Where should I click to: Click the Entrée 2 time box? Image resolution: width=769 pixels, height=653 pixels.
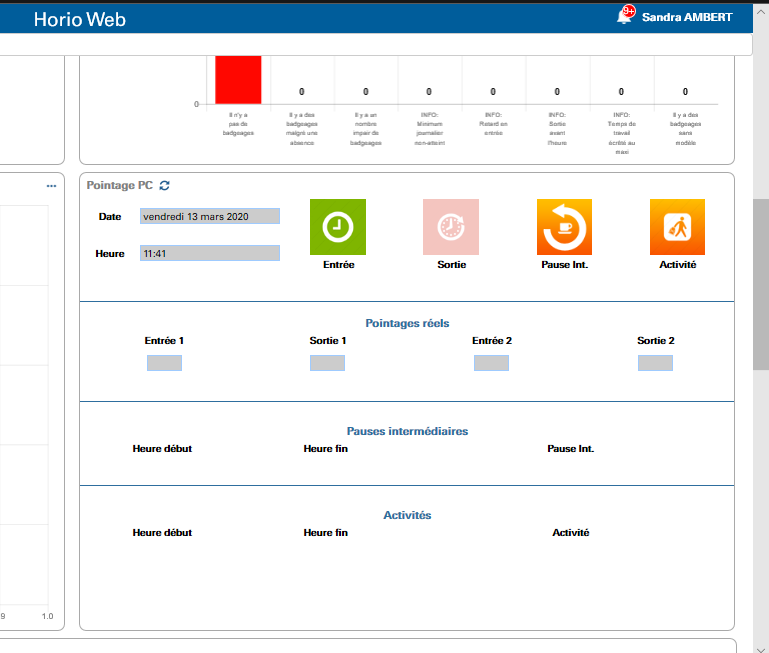point(491,363)
